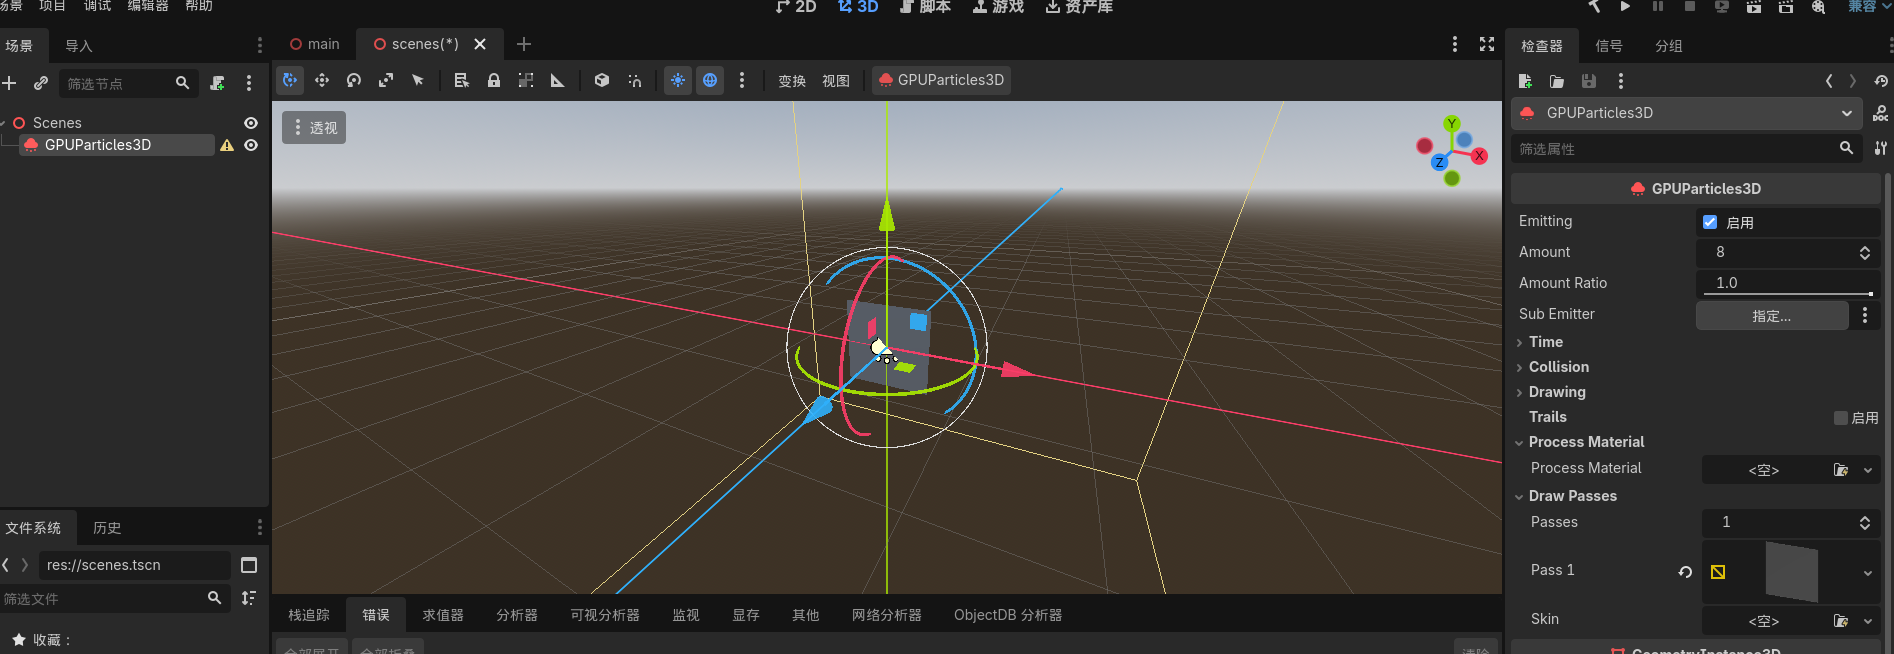Expand the Drawing property section
Screen dimensions: 1894x654
[1557, 392]
